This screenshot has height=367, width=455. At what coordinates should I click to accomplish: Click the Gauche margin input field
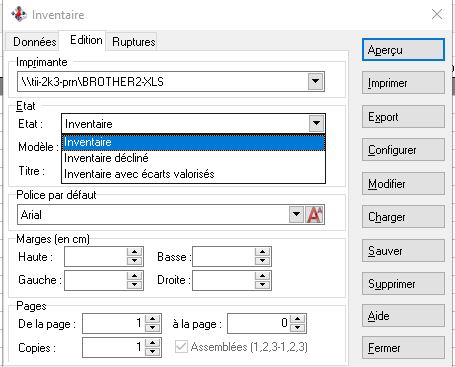pos(96,280)
